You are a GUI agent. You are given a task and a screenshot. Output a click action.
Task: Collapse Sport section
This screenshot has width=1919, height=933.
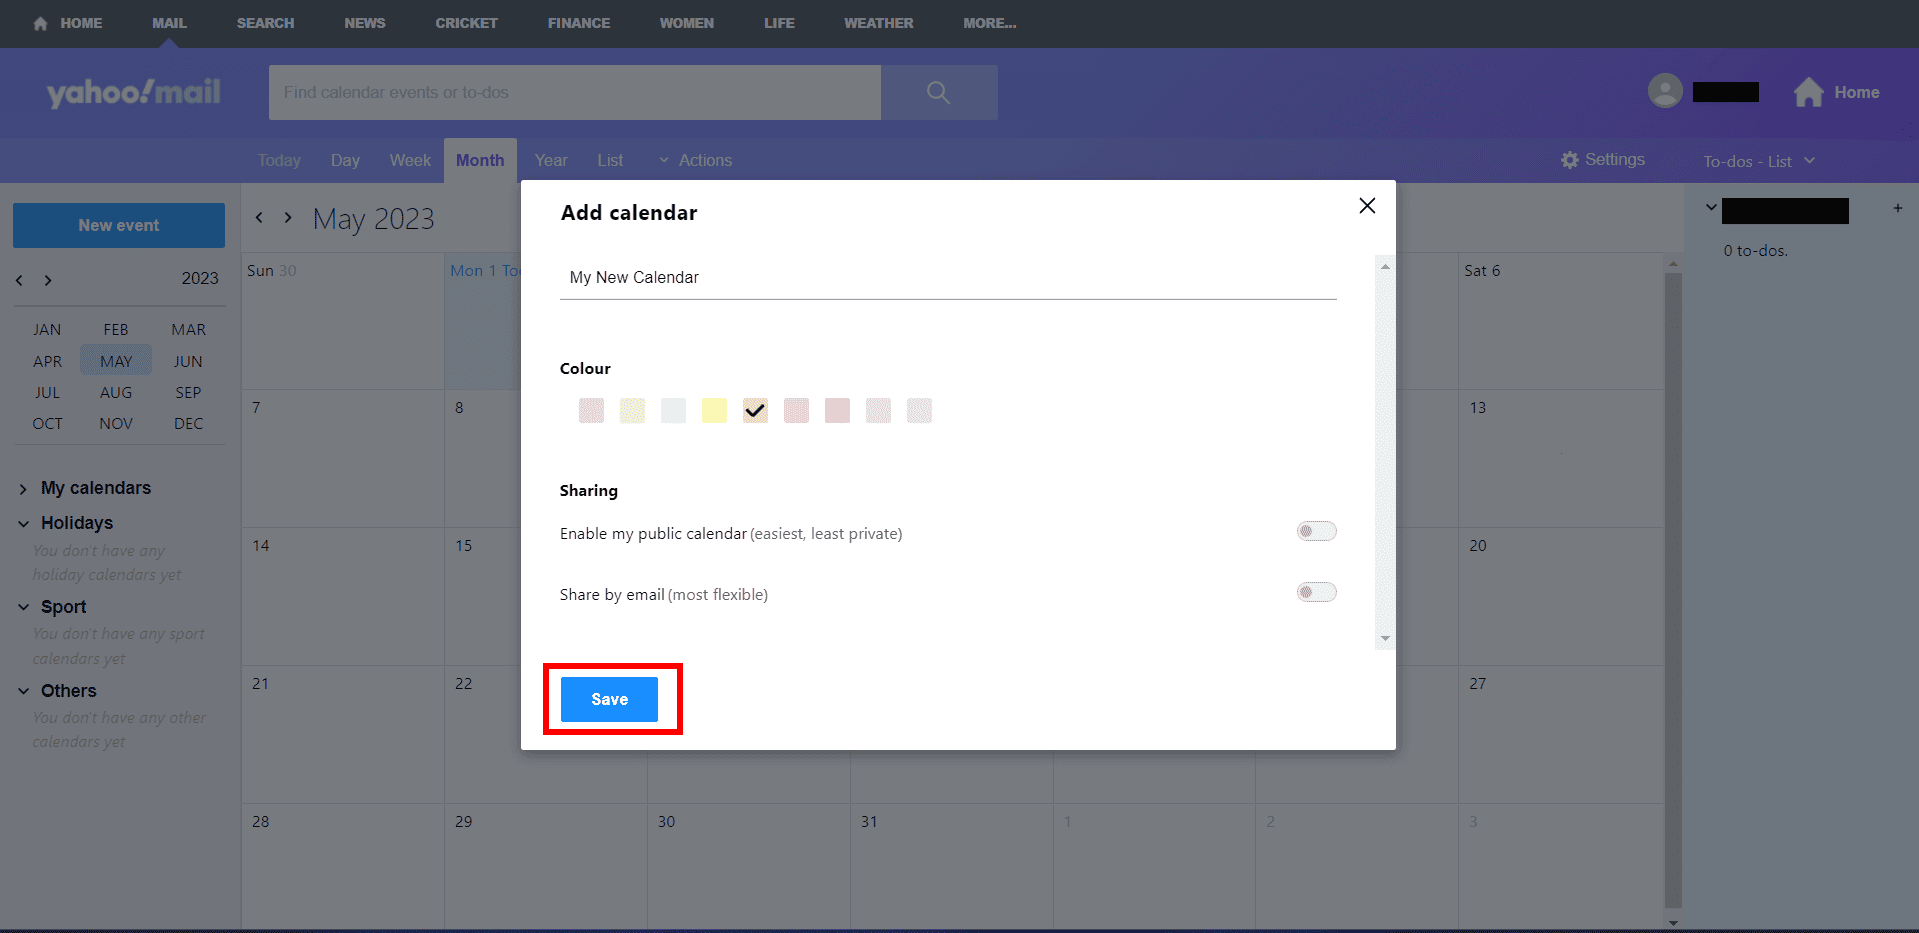pos(23,607)
